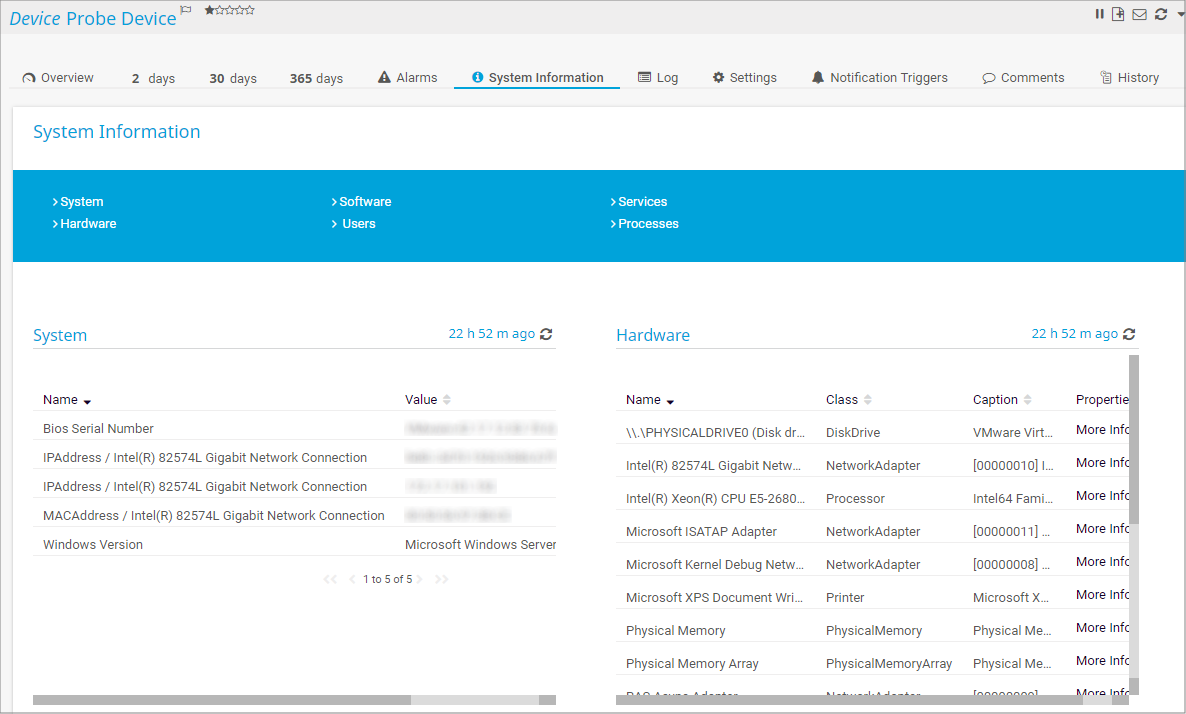Click More Info for Processor row
The image size is (1186, 714).
(x=1102, y=496)
